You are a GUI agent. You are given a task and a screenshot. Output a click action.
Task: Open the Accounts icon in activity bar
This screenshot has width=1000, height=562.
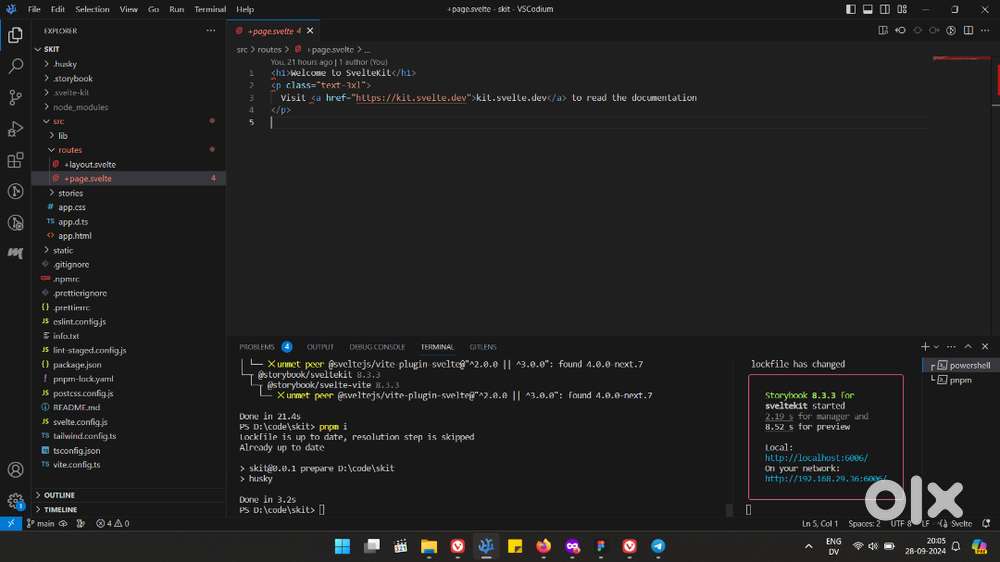coord(15,470)
